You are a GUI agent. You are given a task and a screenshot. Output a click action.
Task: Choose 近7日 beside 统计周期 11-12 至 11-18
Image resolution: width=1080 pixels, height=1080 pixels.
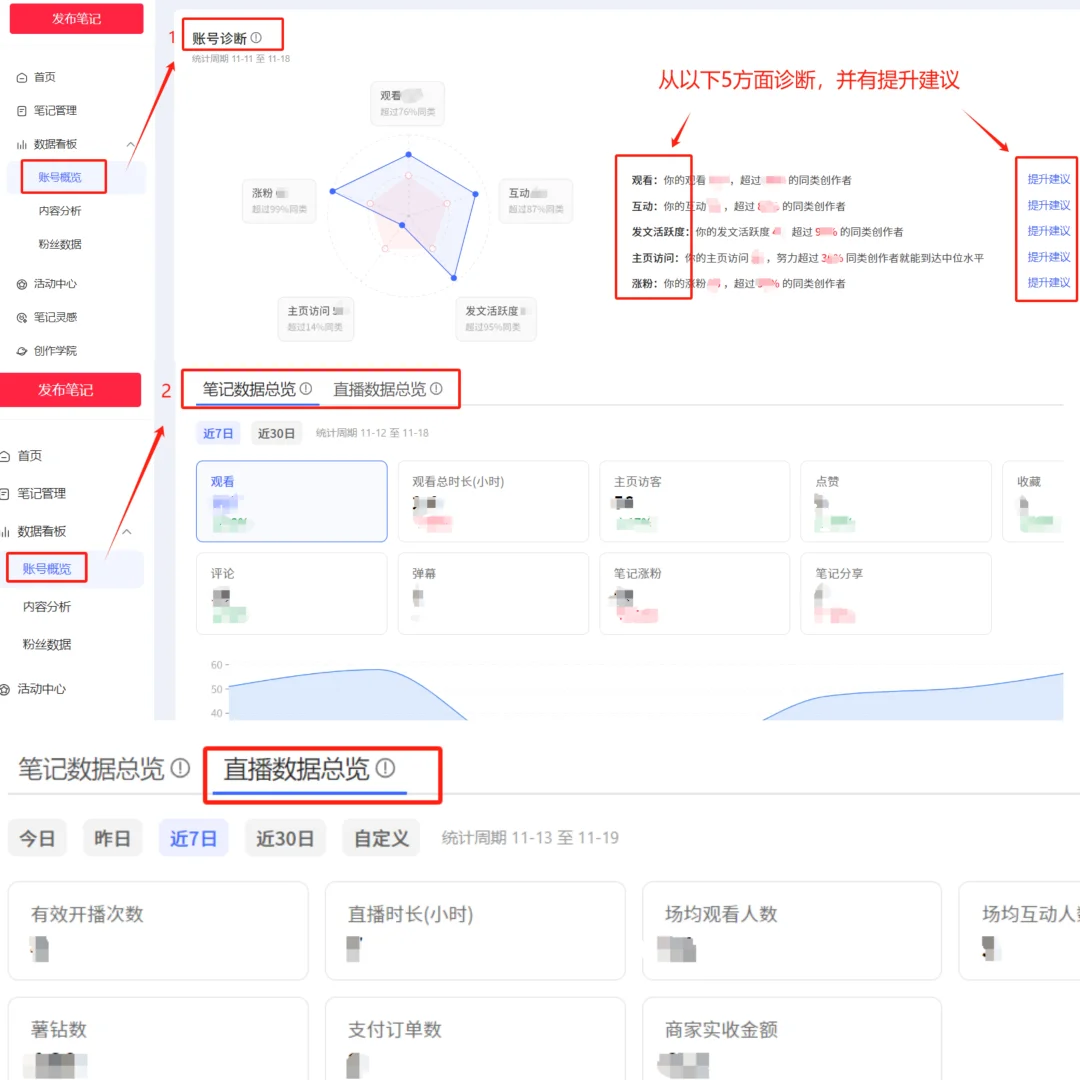[x=218, y=433]
